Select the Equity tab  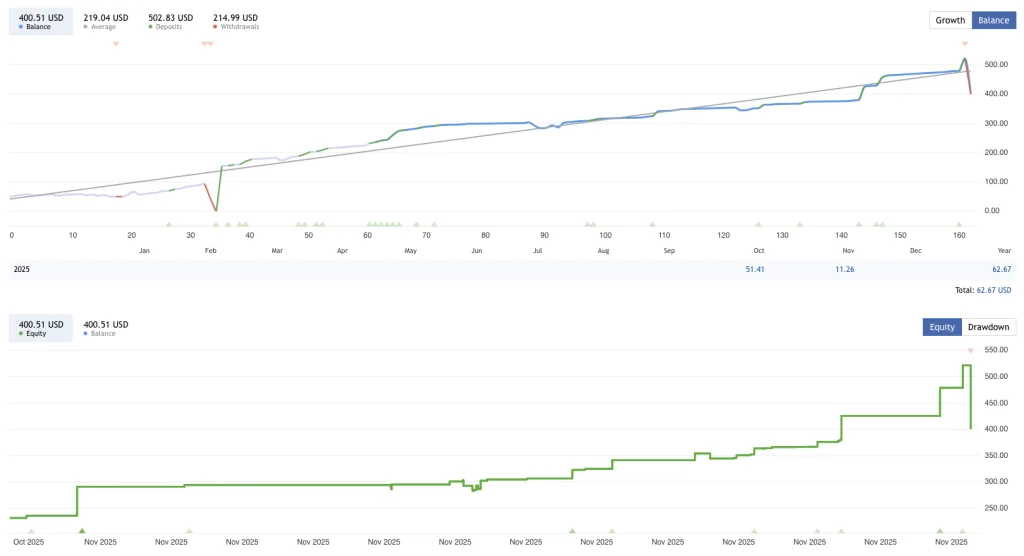(941, 327)
